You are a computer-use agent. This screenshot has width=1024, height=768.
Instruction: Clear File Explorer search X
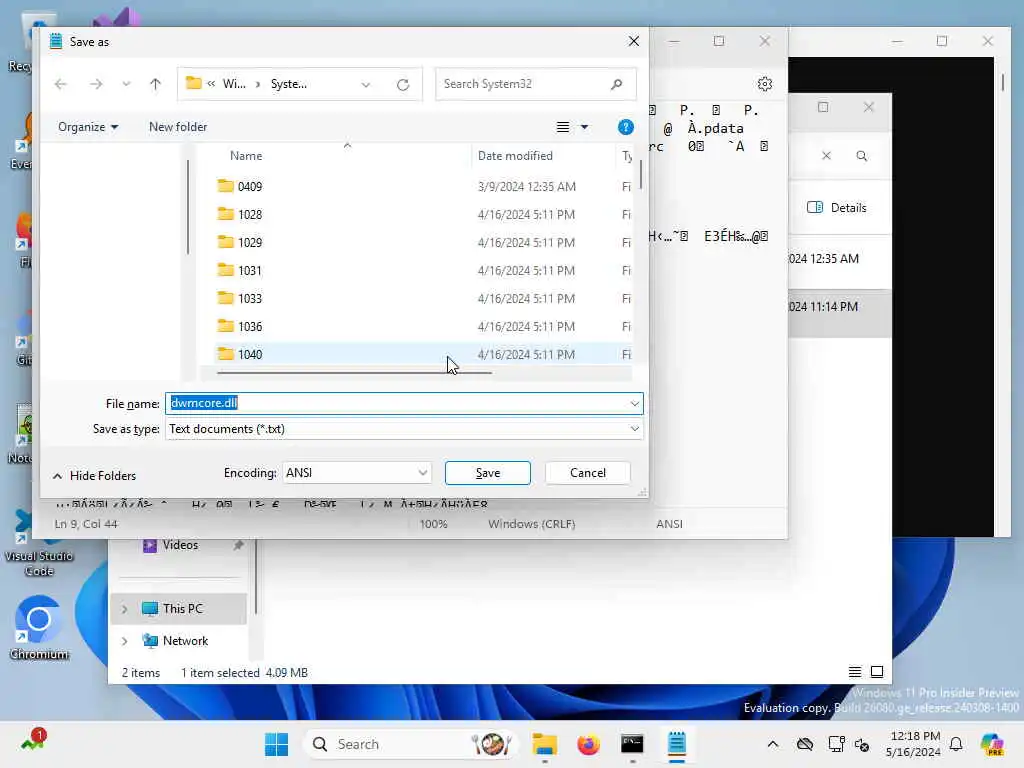click(x=826, y=156)
